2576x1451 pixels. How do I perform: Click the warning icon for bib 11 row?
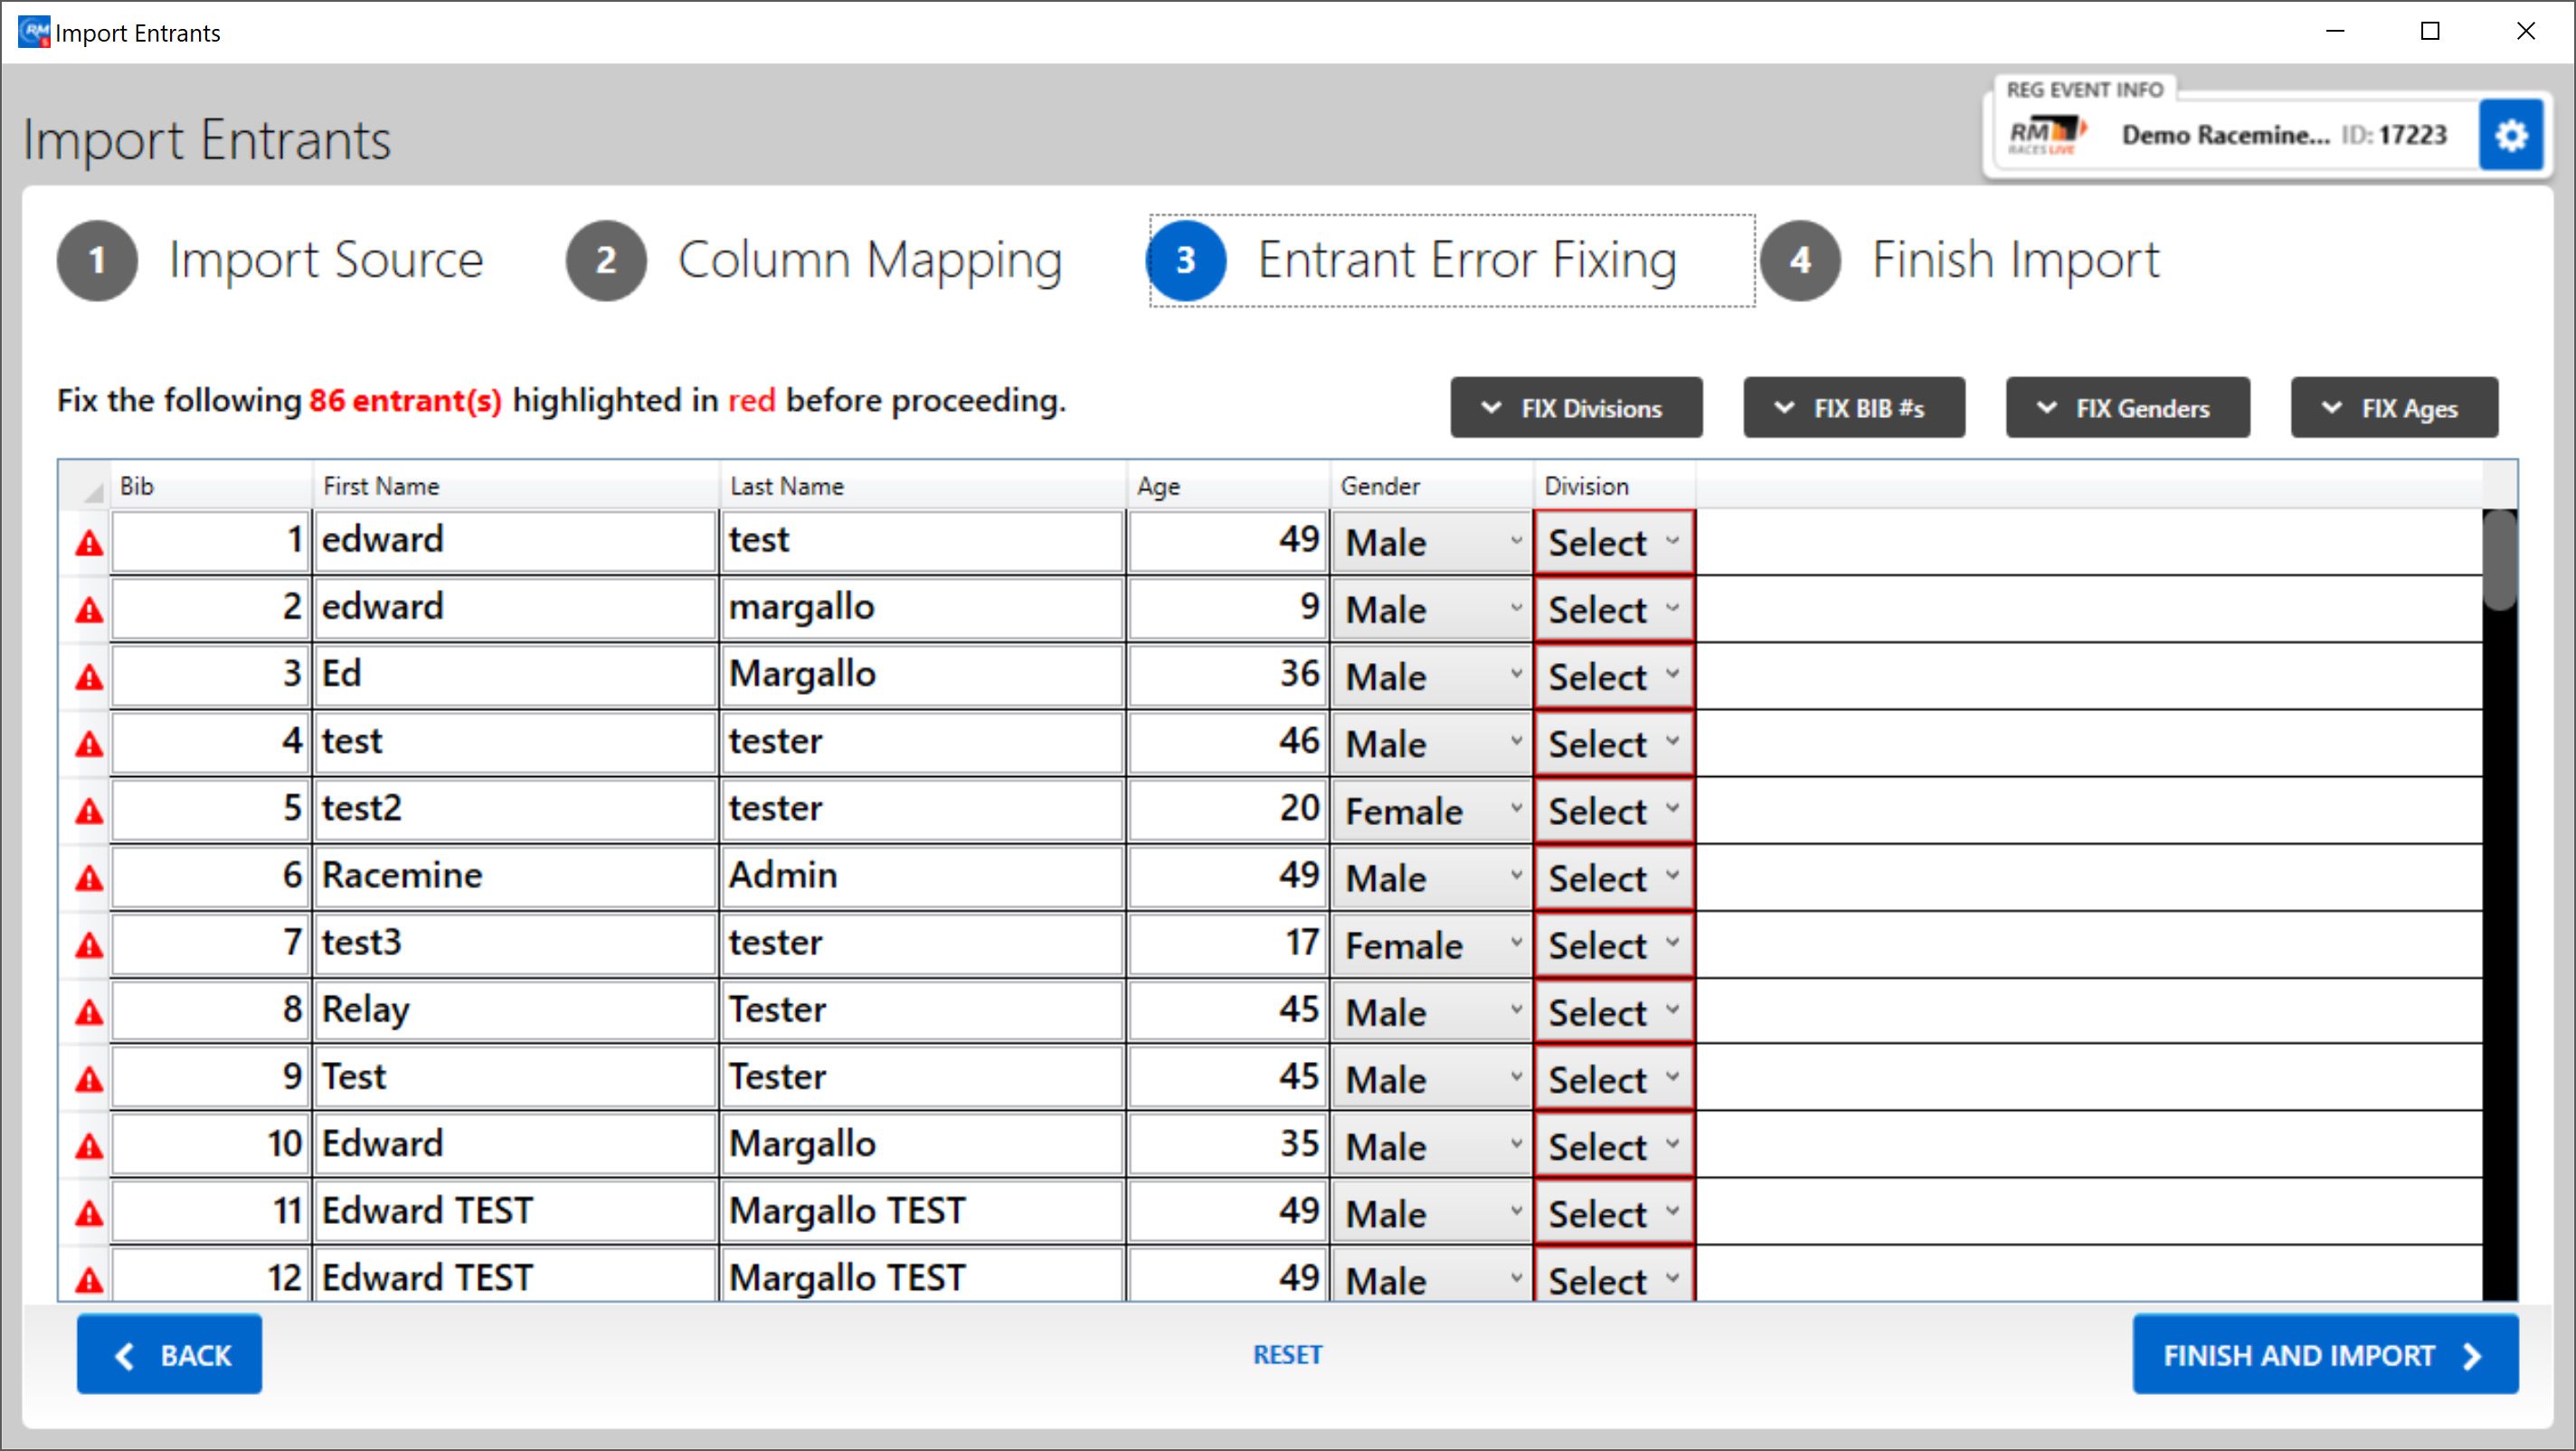(x=90, y=1214)
